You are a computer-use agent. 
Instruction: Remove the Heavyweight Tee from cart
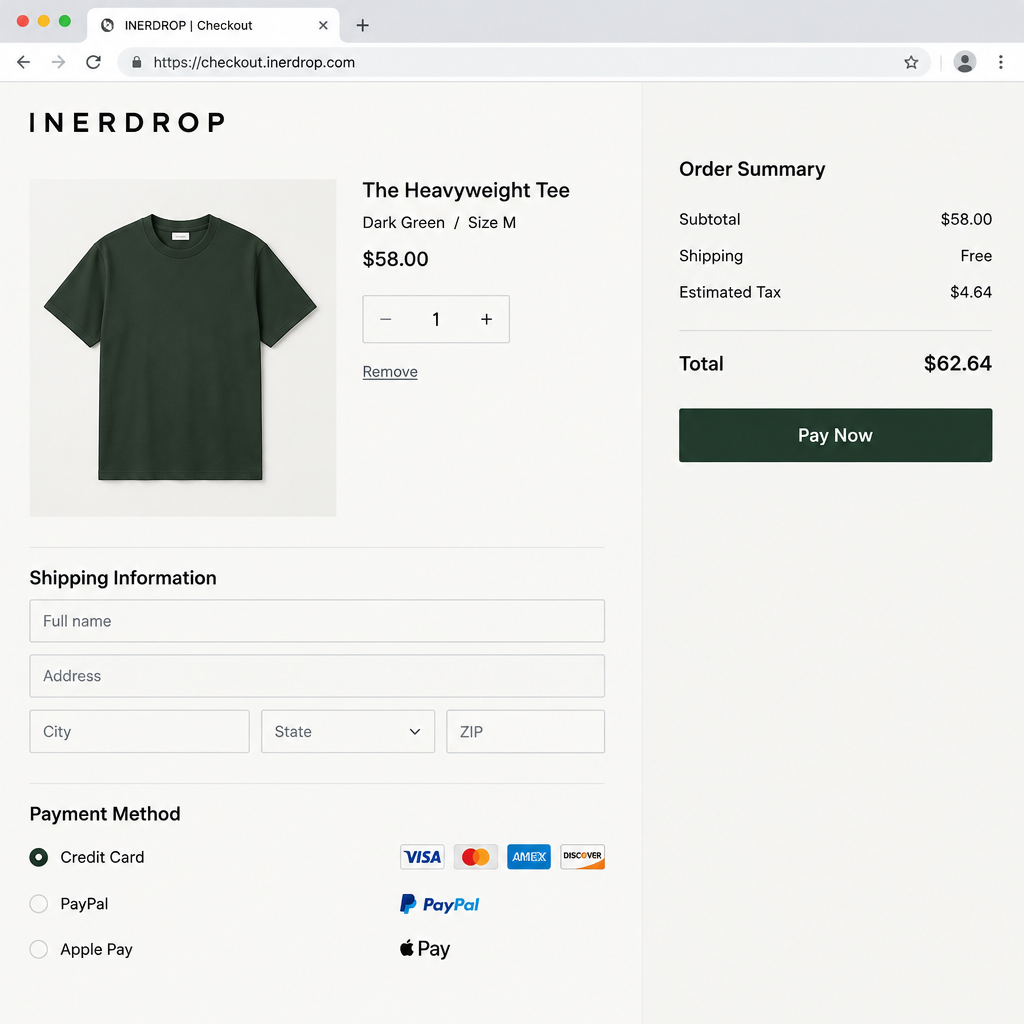pos(390,372)
